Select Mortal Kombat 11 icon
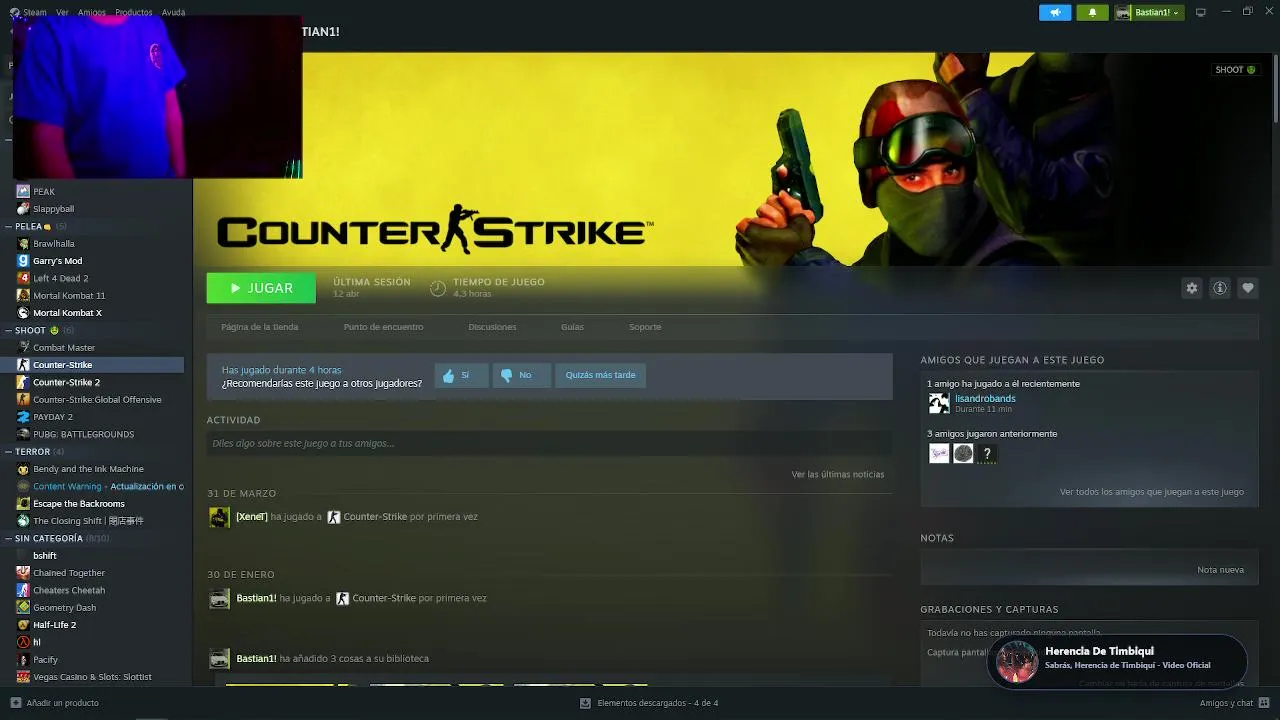Image resolution: width=1280 pixels, height=720 pixels. pyautogui.click(x=23, y=296)
